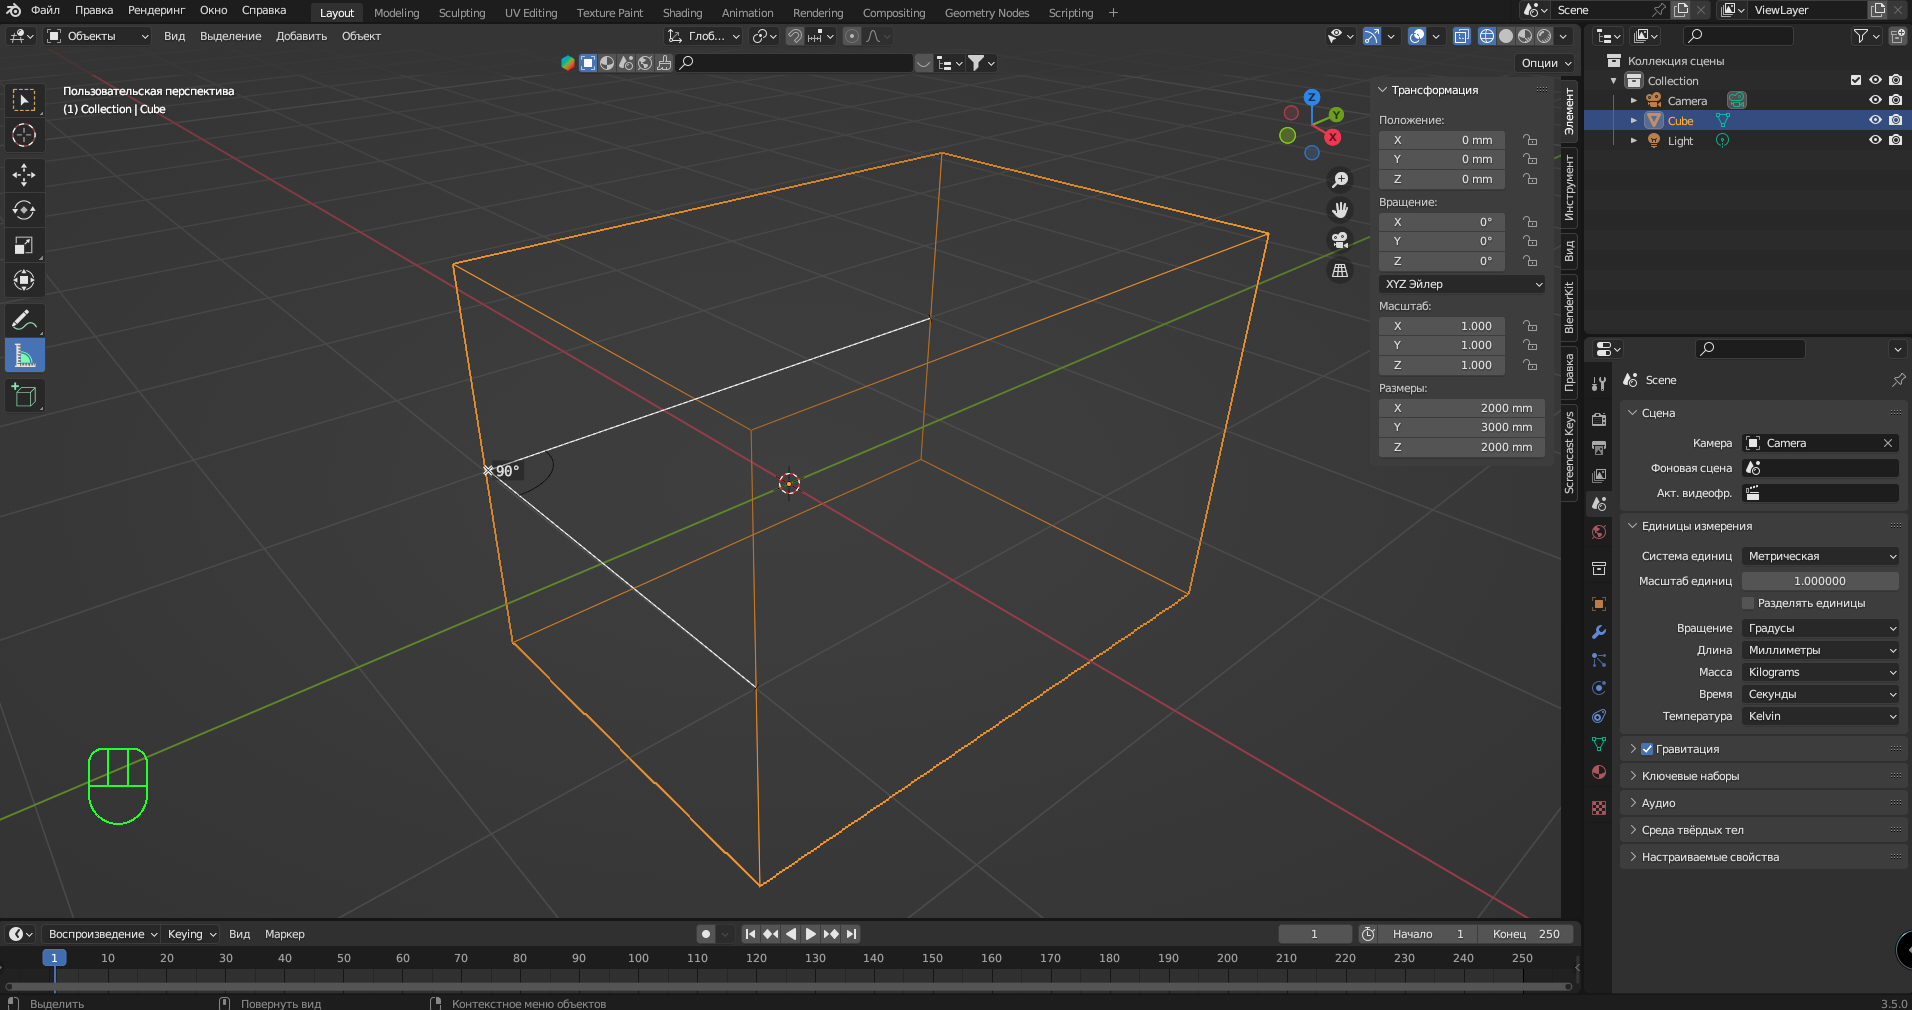Enable the Gravity checkbox
Viewport: 1912px width, 1010px height.
pyautogui.click(x=1647, y=749)
